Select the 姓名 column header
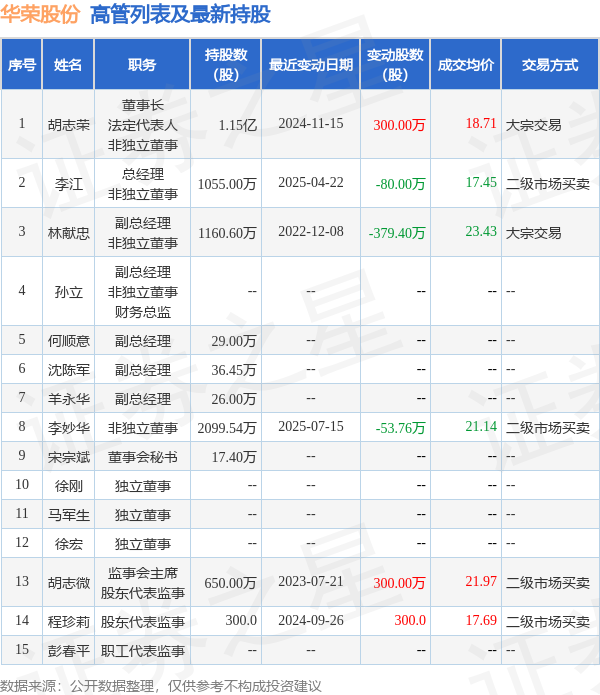Screen dimensions: 600x695 click(68, 65)
